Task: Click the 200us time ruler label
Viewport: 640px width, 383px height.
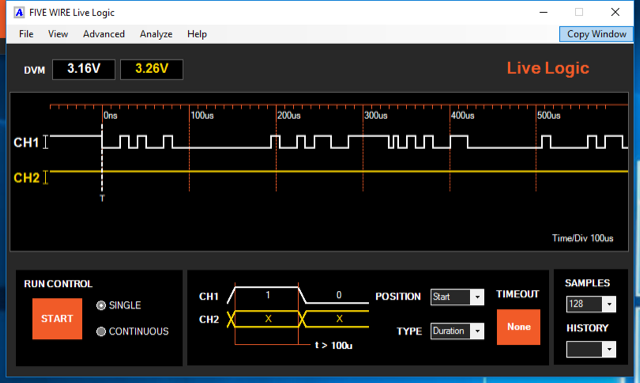Action: click(289, 116)
